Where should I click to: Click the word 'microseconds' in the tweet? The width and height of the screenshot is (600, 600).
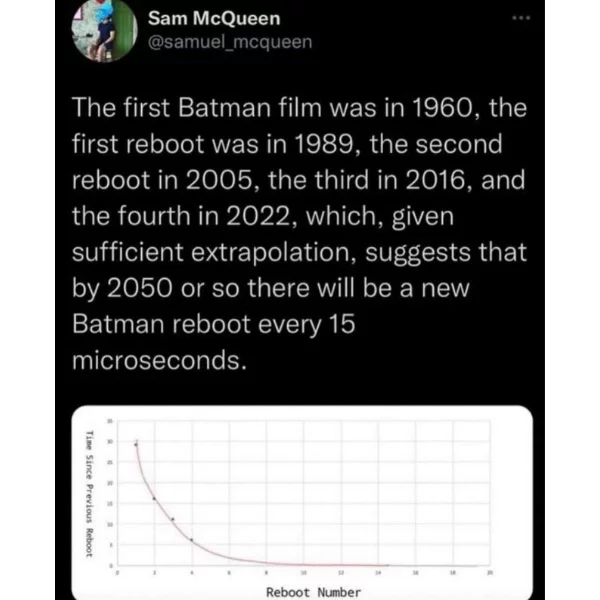tap(157, 360)
